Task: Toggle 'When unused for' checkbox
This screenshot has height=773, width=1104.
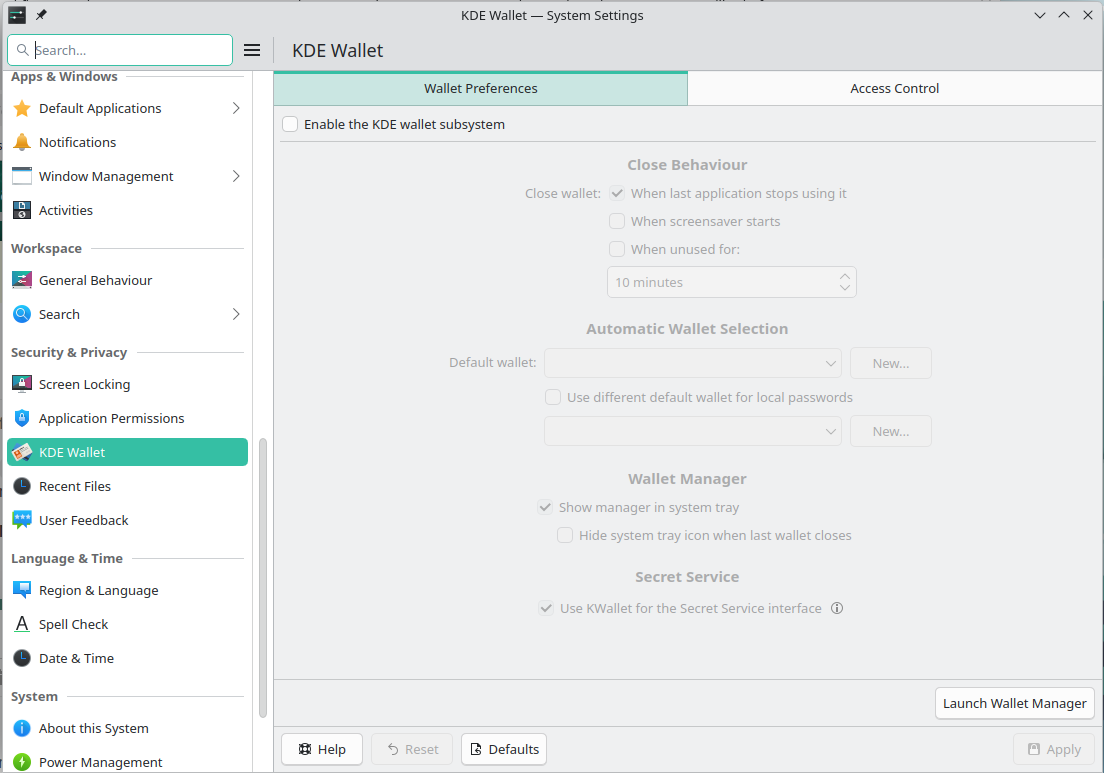Action: click(617, 249)
